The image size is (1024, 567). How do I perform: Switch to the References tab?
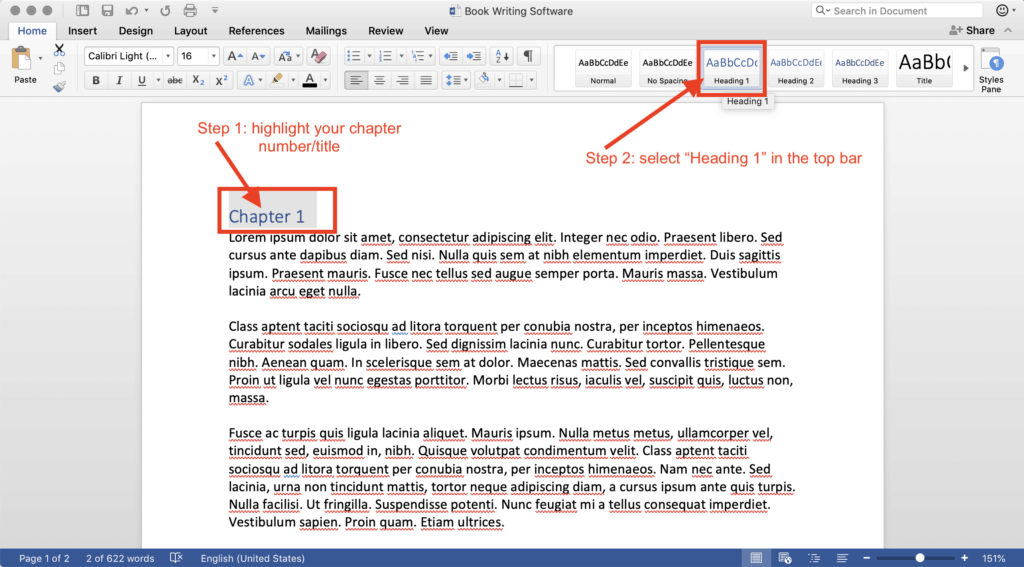tap(257, 31)
